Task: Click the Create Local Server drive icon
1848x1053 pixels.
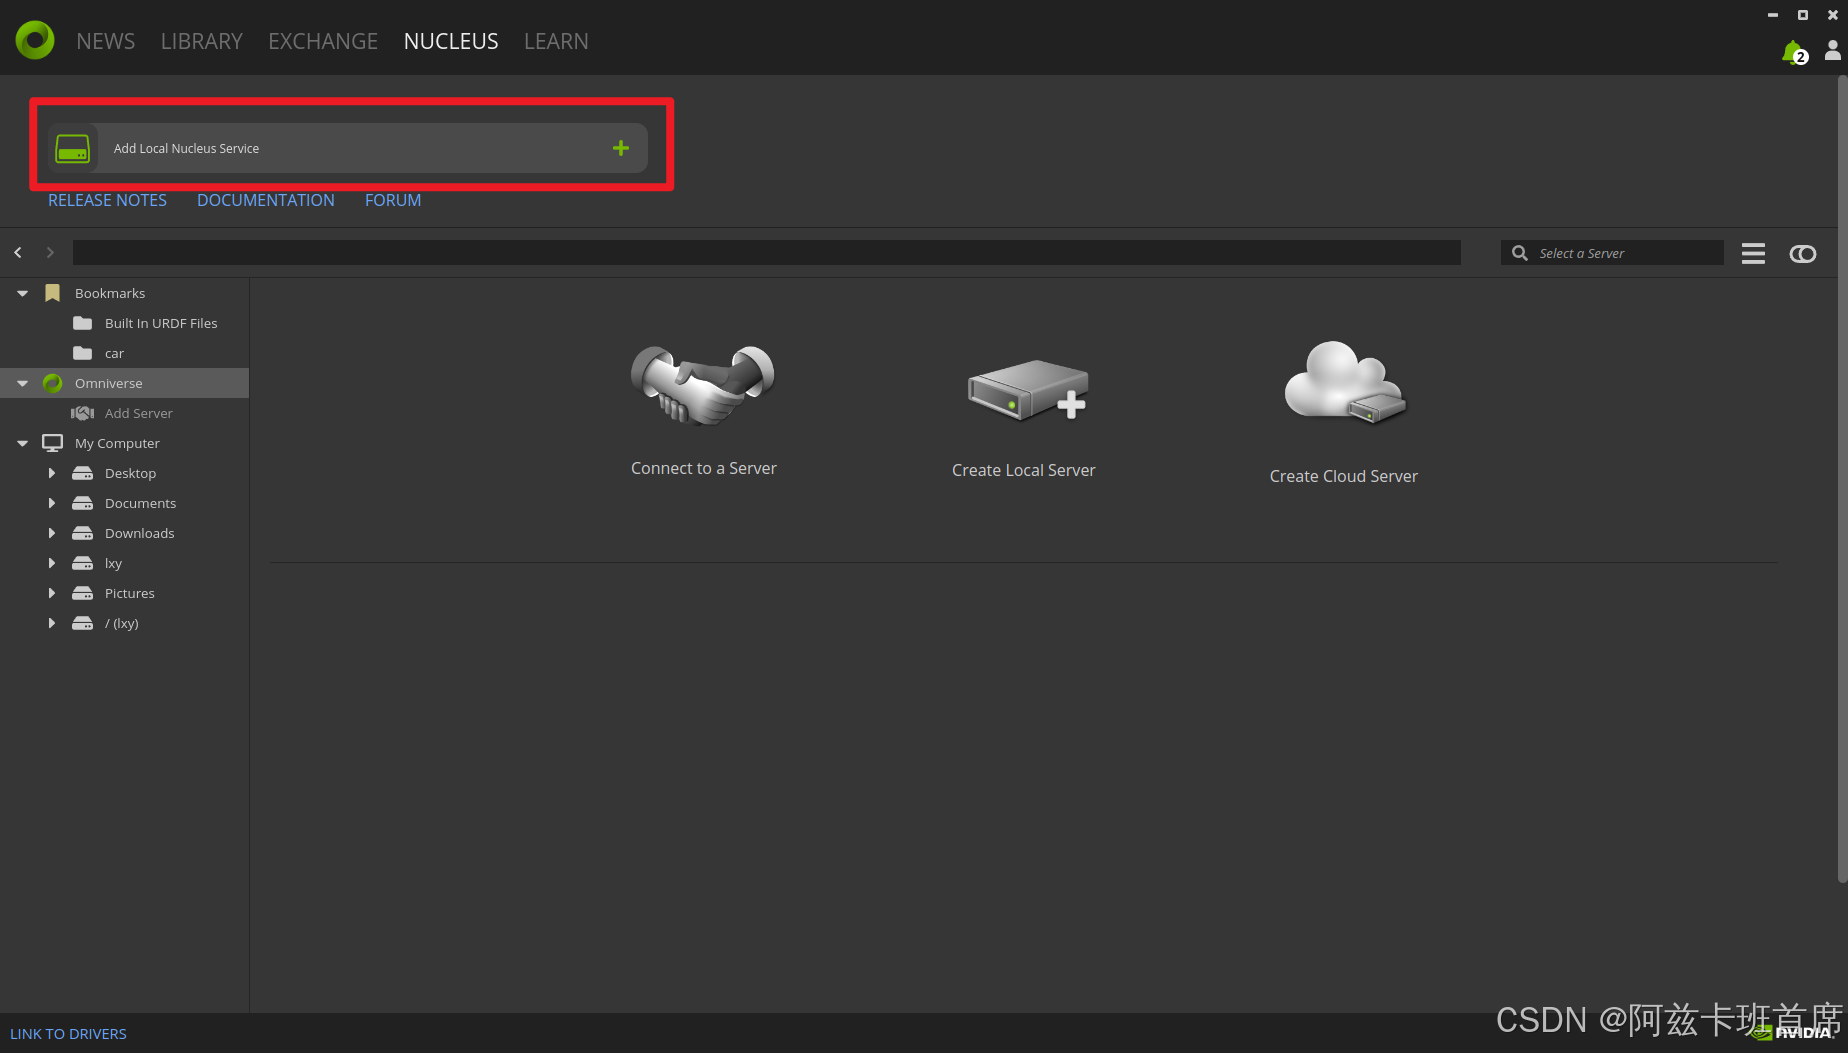Action: (x=1027, y=390)
